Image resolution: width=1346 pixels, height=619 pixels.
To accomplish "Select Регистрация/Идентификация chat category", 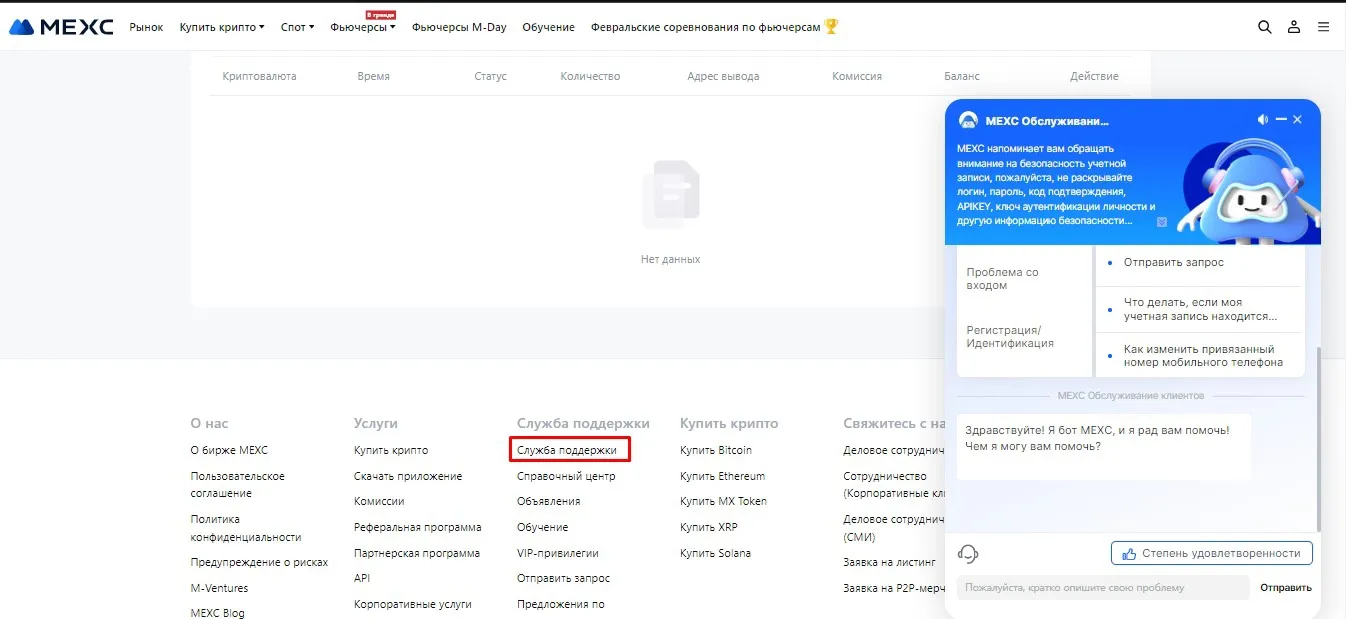I will click(x=1010, y=336).
